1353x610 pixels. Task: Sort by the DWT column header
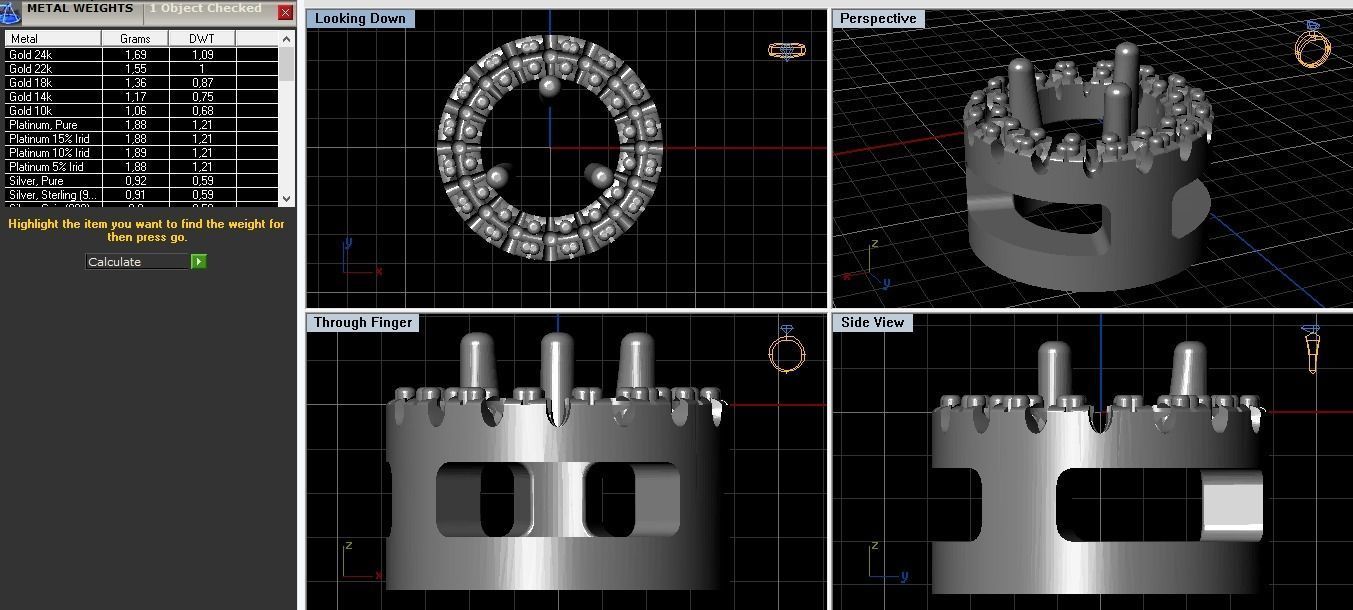[x=202, y=38]
